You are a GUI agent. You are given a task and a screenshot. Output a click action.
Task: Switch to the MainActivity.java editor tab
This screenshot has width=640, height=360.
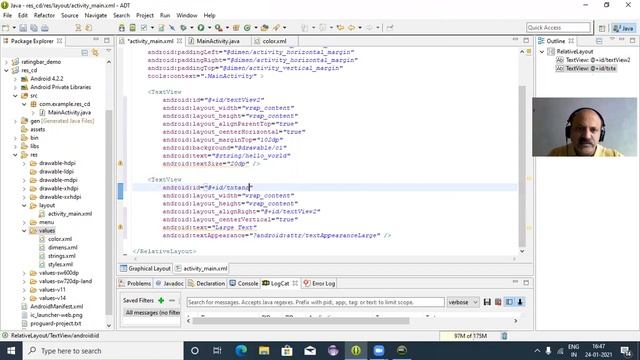(x=218, y=41)
